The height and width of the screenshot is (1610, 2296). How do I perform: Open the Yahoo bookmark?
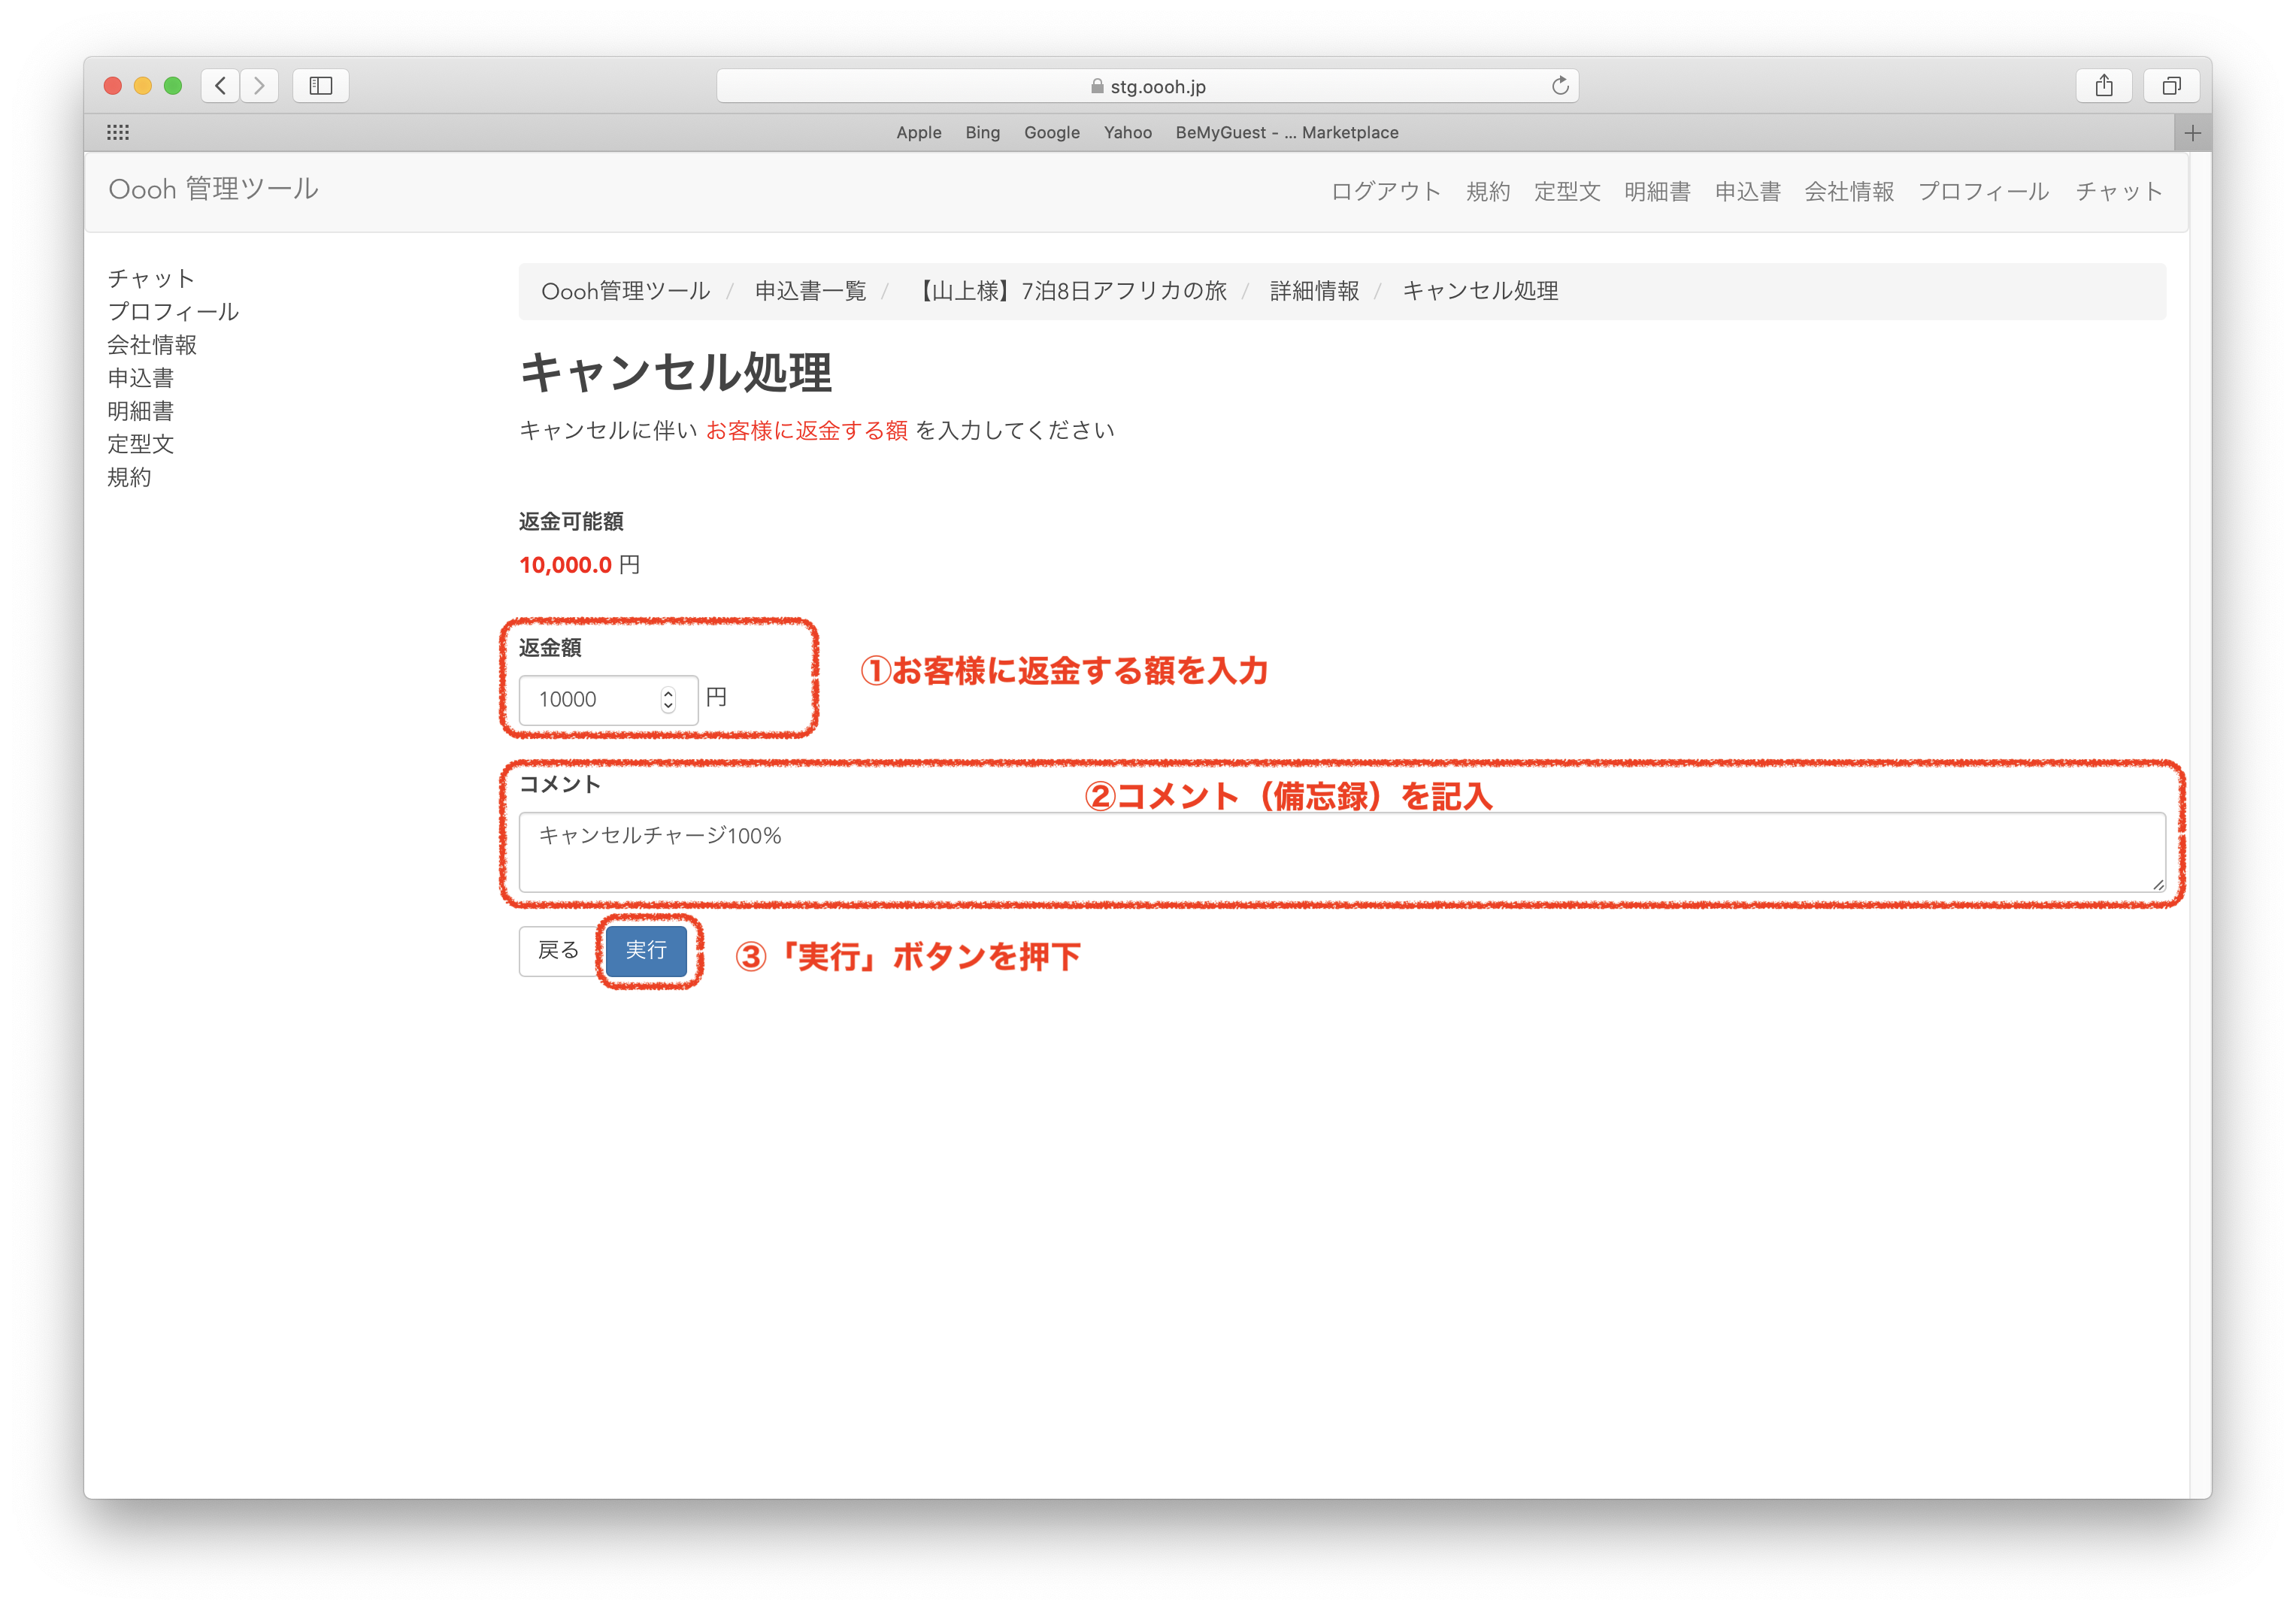pyautogui.click(x=1127, y=133)
